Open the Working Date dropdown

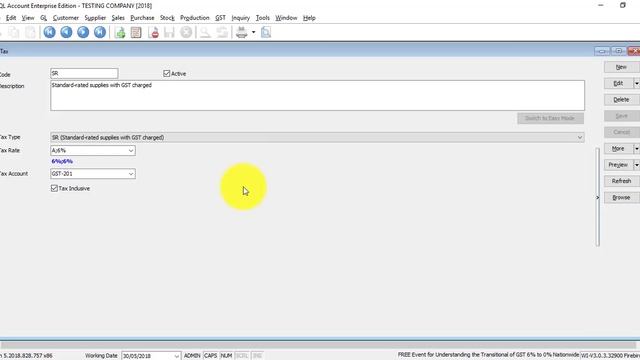pos(176,356)
